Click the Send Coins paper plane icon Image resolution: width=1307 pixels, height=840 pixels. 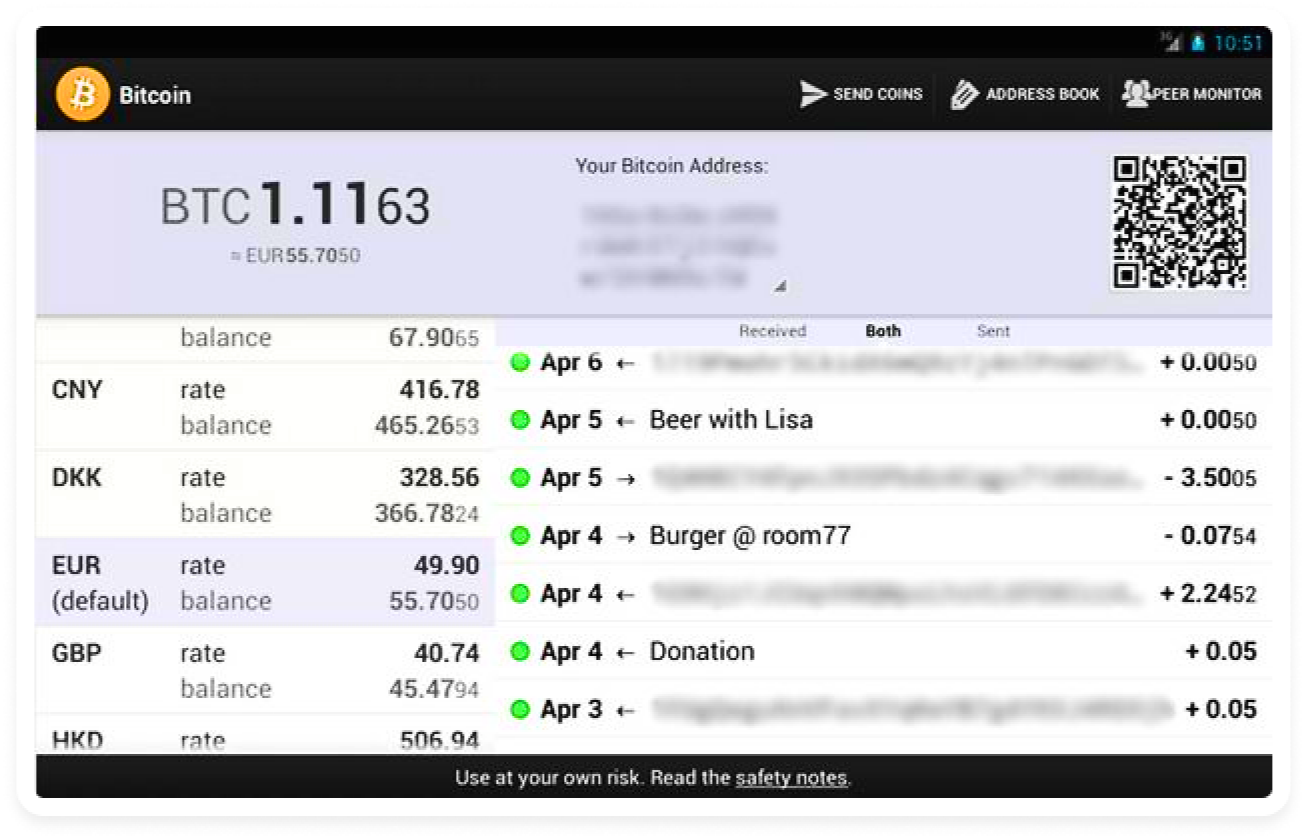[813, 95]
